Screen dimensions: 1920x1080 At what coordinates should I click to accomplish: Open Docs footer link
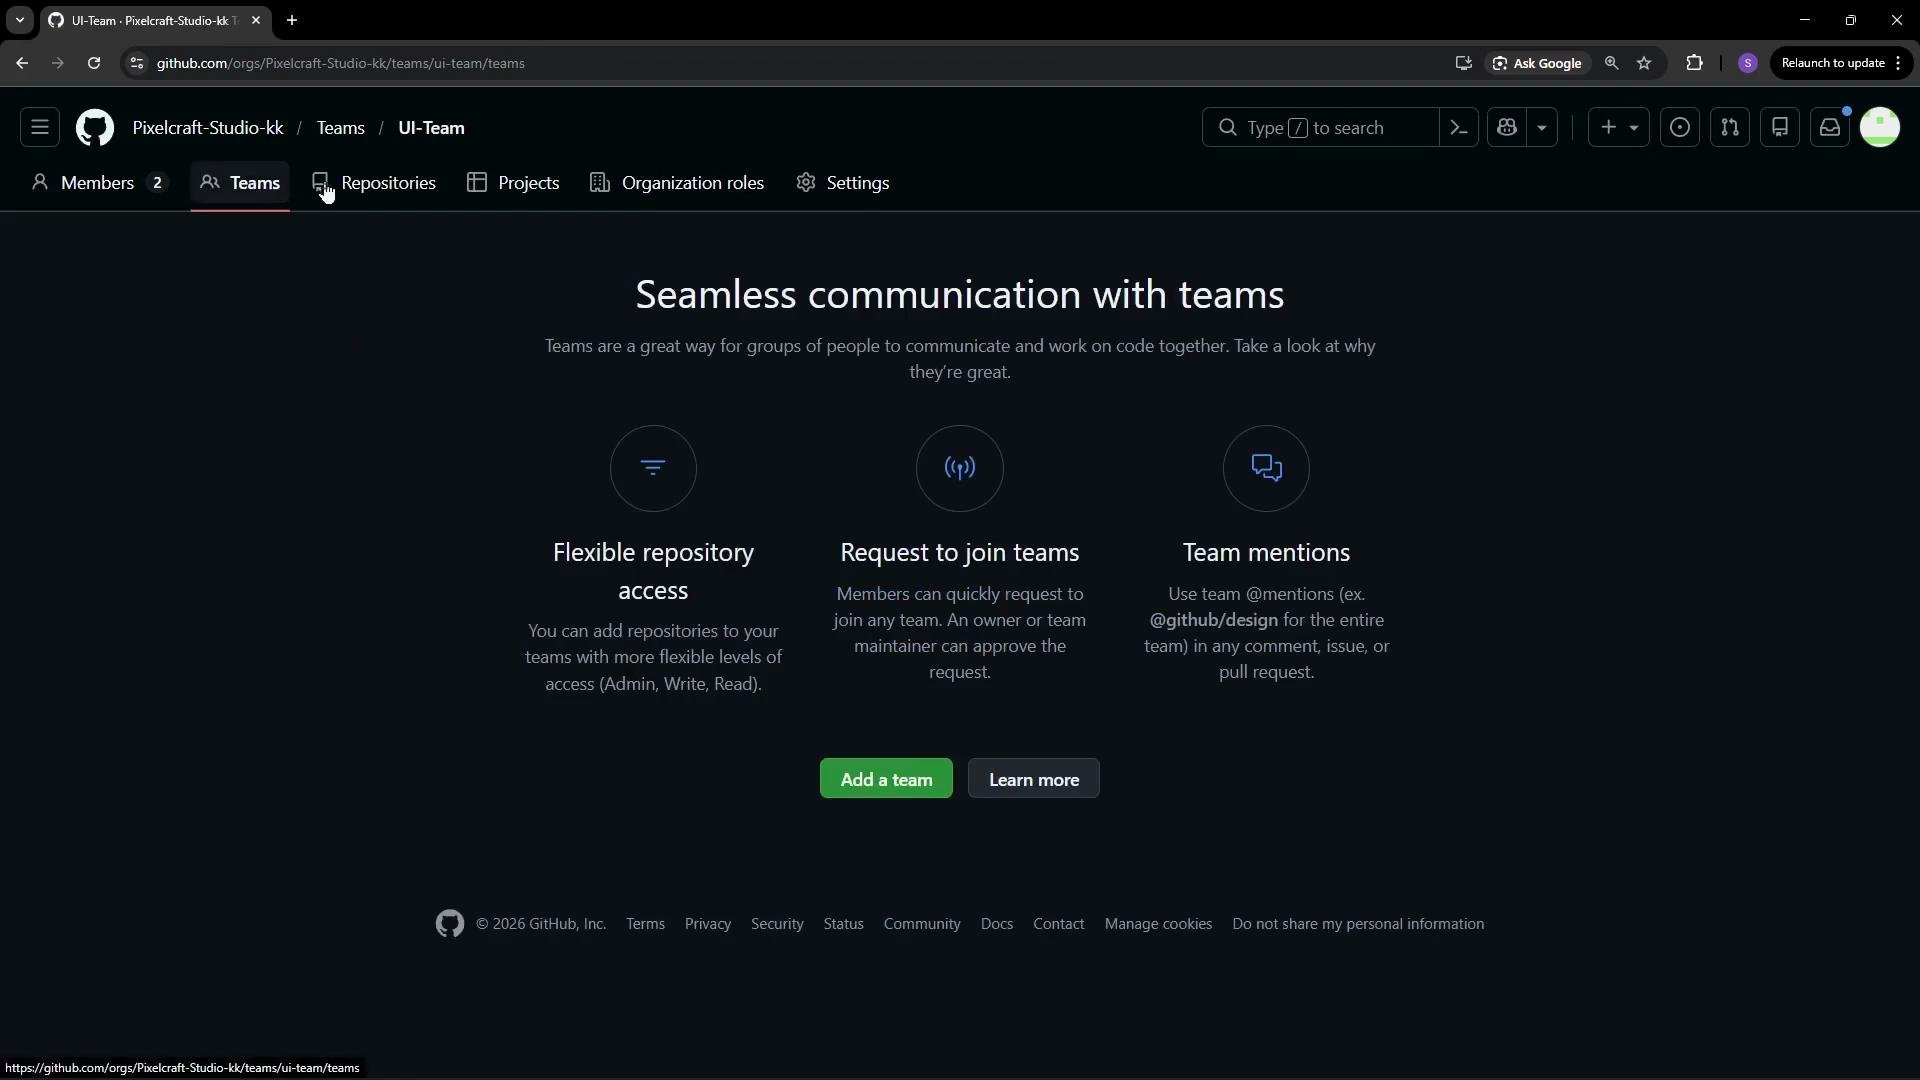(997, 924)
